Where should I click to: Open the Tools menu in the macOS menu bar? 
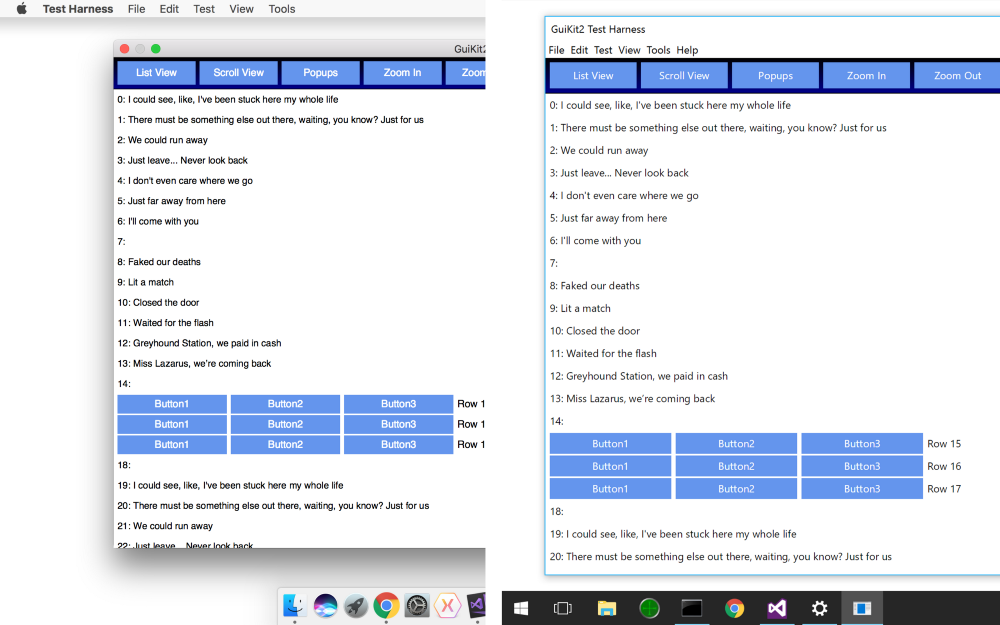click(x=281, y=9)
